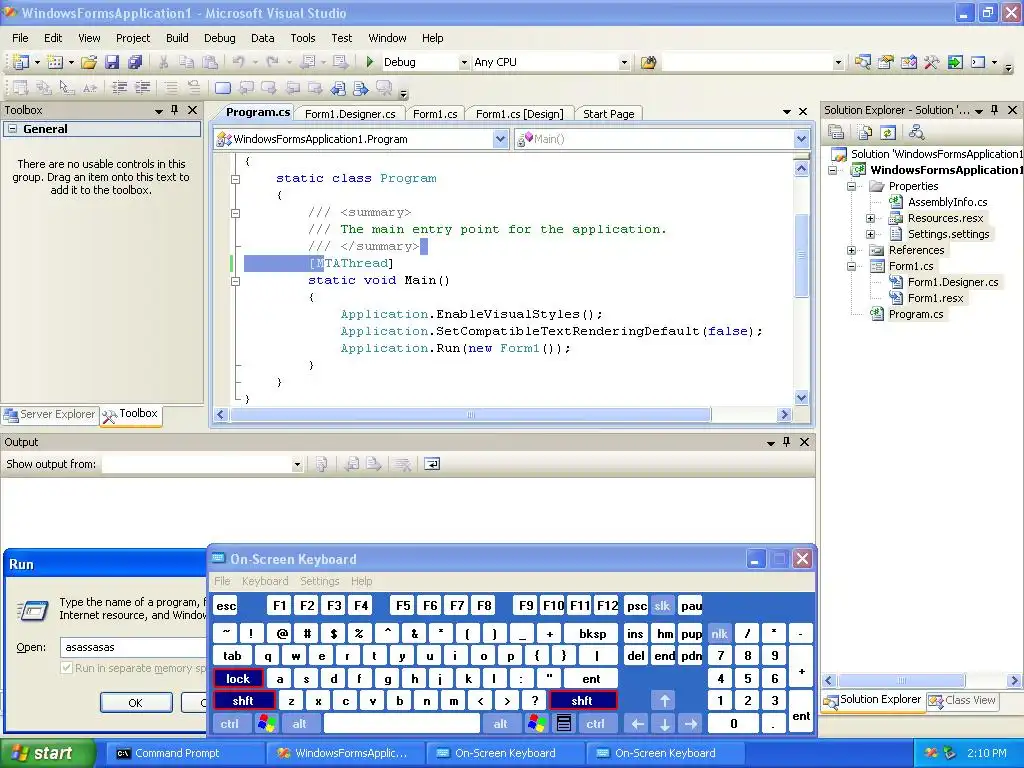Screen dimensions: 1024x768
Task: Open the Build menu
Action: (x=177, y=38)
